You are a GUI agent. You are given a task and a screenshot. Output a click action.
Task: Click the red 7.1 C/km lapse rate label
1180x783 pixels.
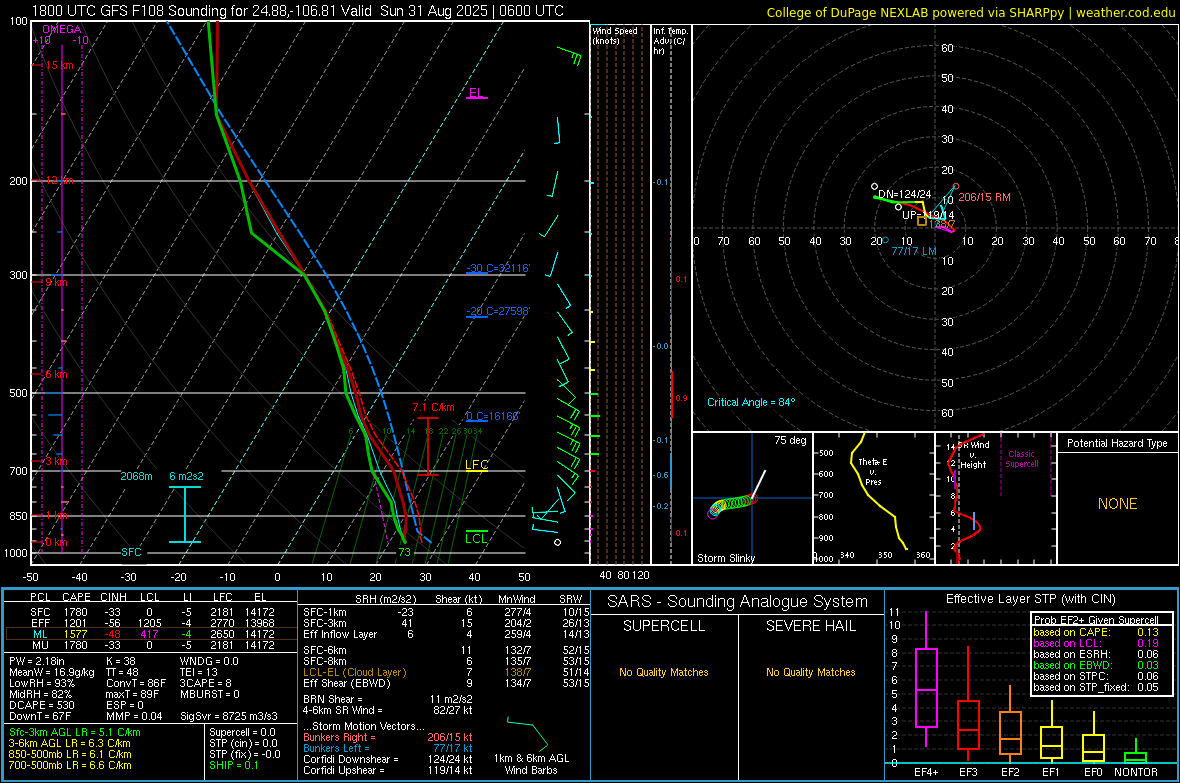click(433, 407)
